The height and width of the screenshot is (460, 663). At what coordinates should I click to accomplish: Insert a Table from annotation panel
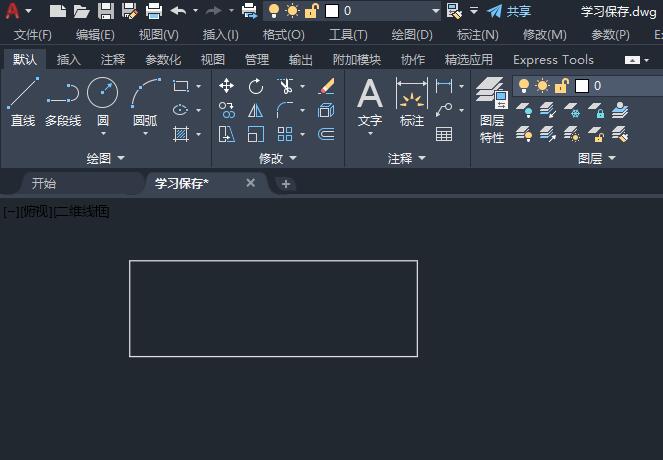click(x=444, y=134)
